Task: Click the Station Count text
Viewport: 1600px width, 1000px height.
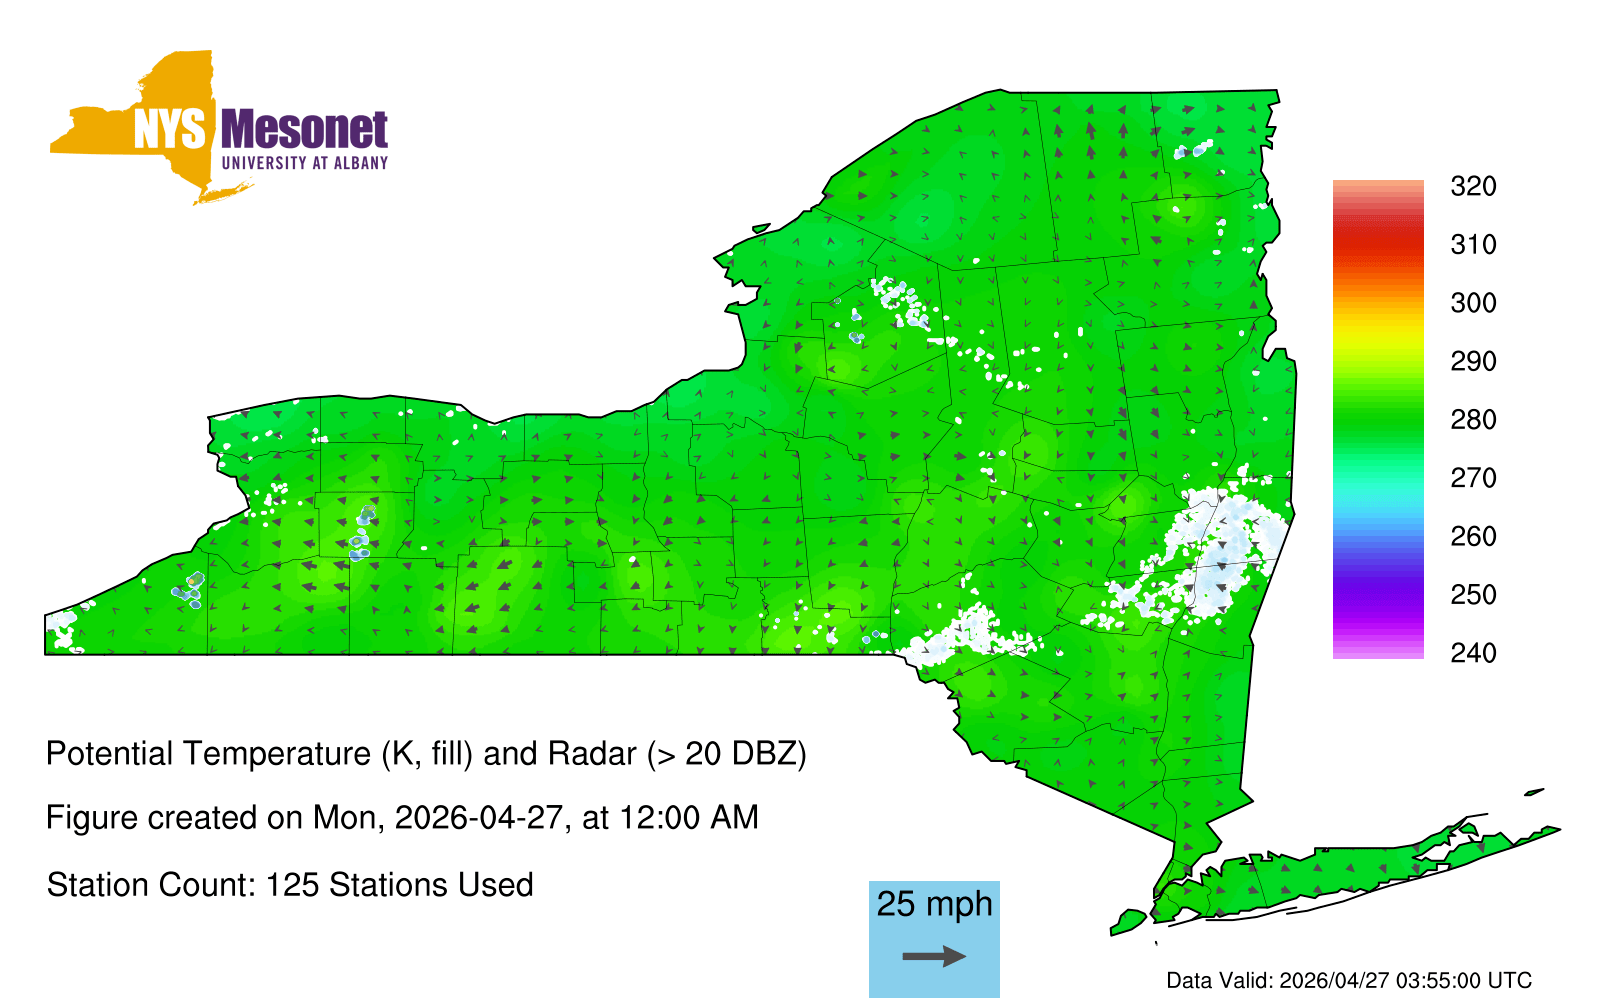Action: pyautogui.click(x=290, y=885)
